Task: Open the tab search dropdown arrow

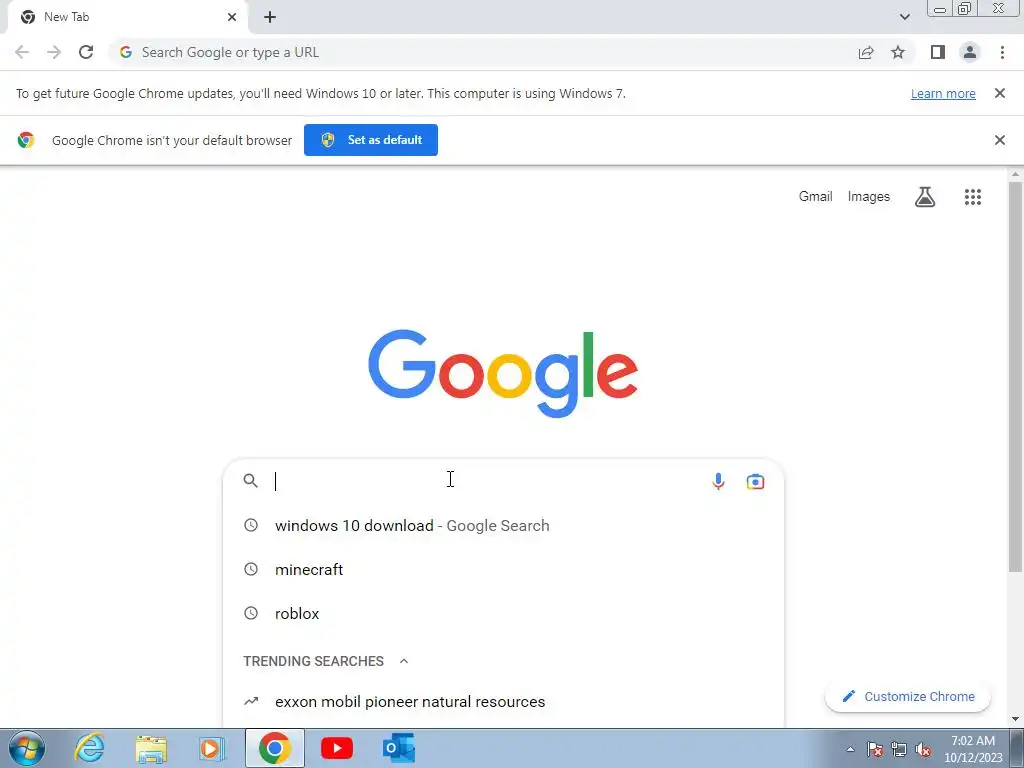Action: pyautogui.click(x=904, y=17)
